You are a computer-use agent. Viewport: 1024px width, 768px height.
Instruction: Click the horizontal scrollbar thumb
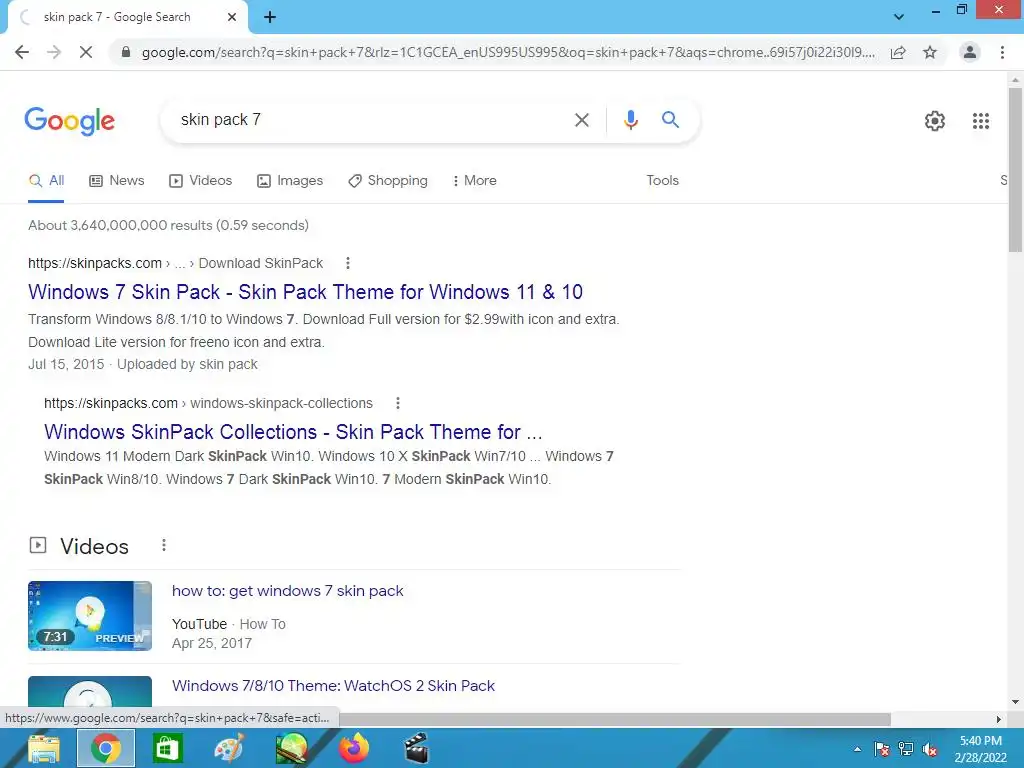[614, 719]
